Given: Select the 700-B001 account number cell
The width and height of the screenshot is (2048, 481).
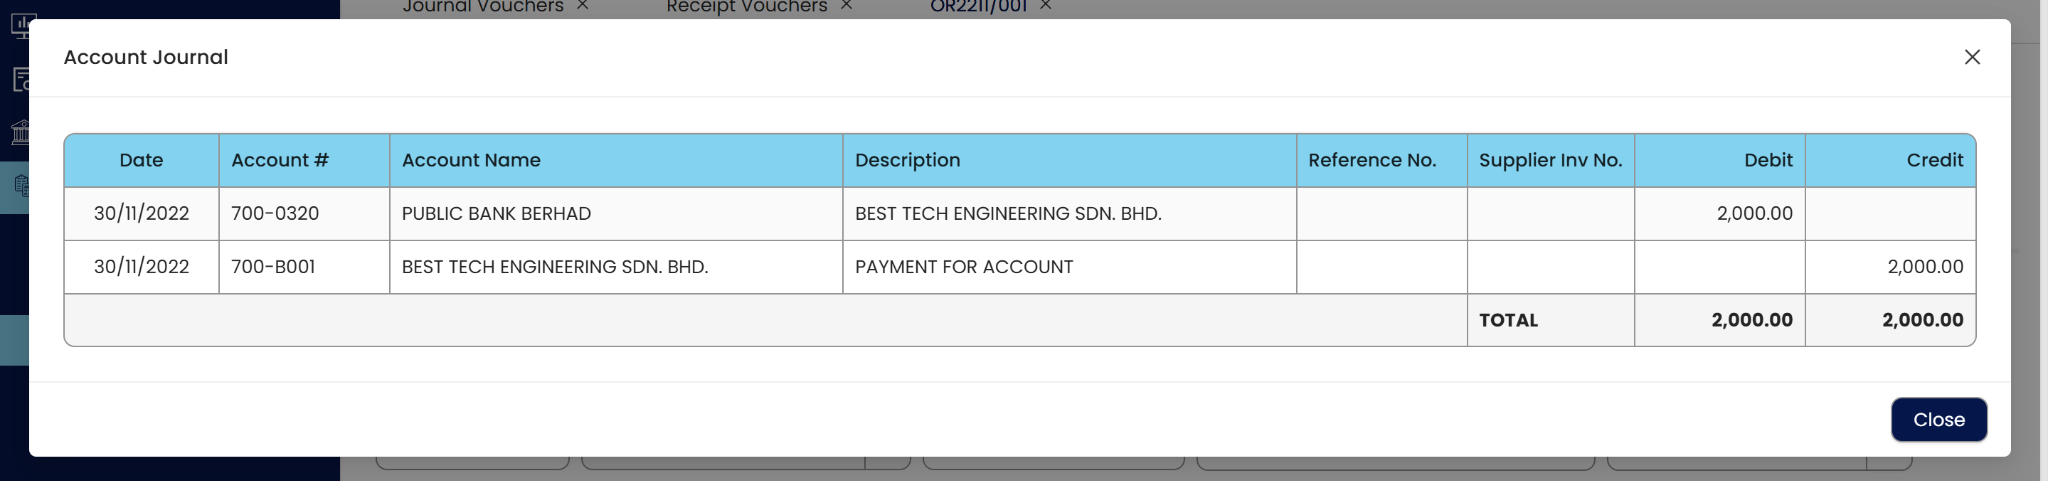Looking at the screenshot, I should point(273,267).
